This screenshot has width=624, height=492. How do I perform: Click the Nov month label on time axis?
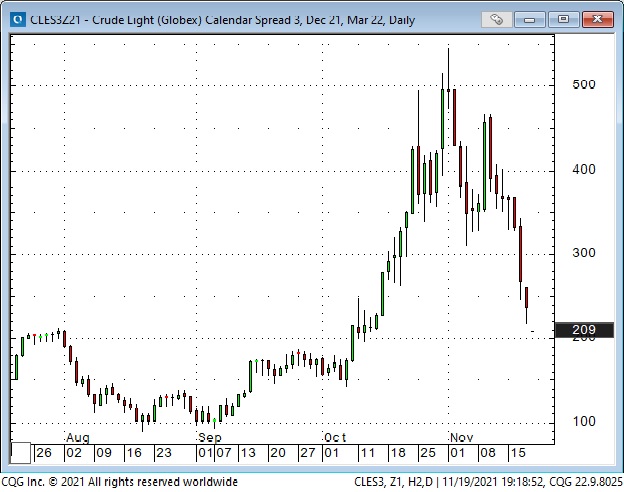click(x=462, y=437)
